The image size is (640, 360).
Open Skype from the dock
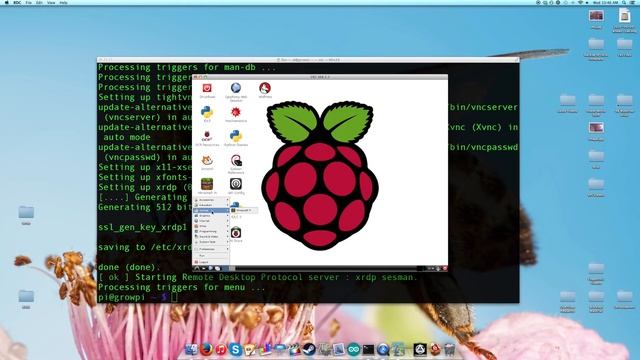coord(236,349)
